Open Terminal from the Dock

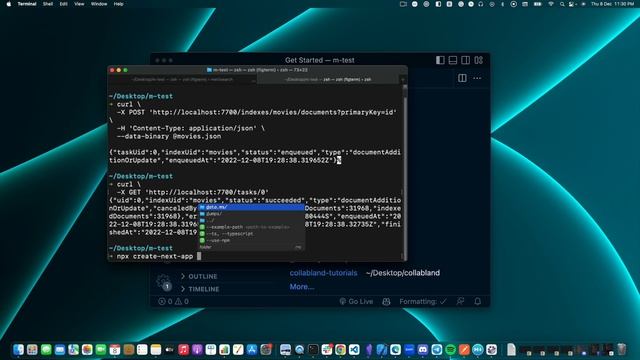point(313,349)
